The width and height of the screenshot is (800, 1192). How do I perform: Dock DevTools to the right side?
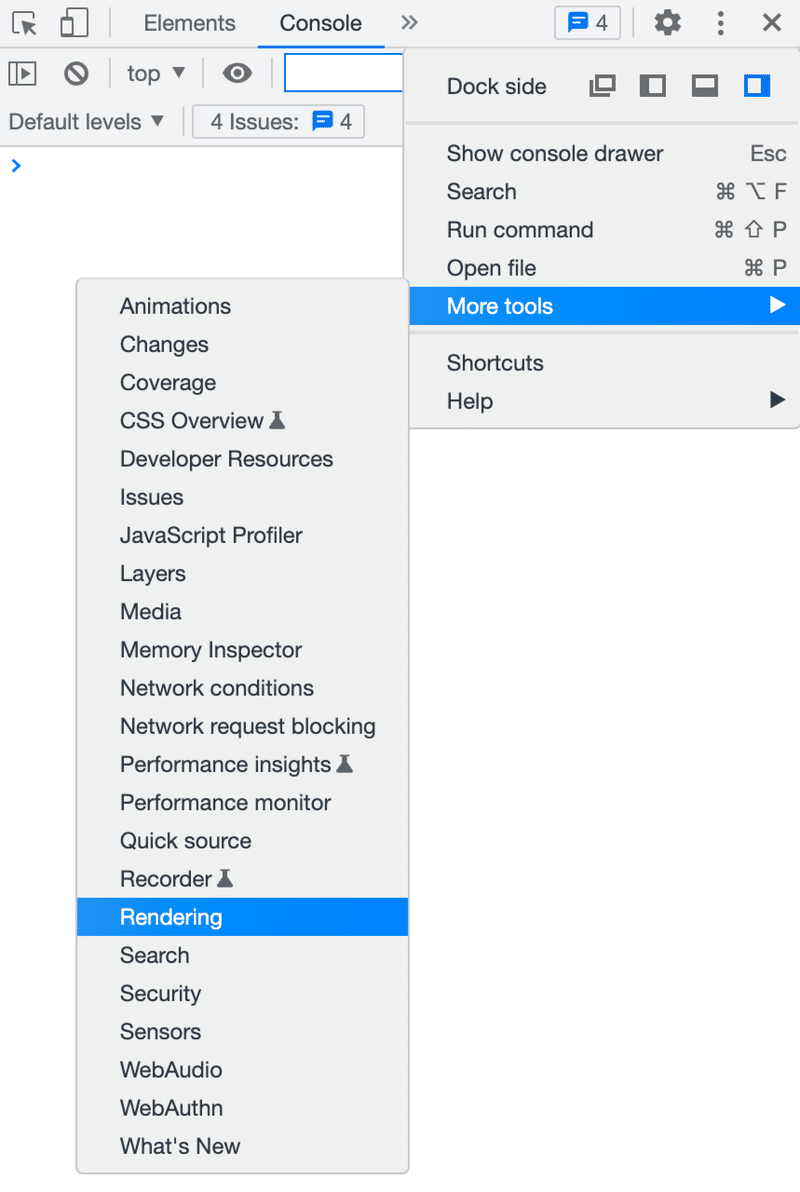pos(757,86)
